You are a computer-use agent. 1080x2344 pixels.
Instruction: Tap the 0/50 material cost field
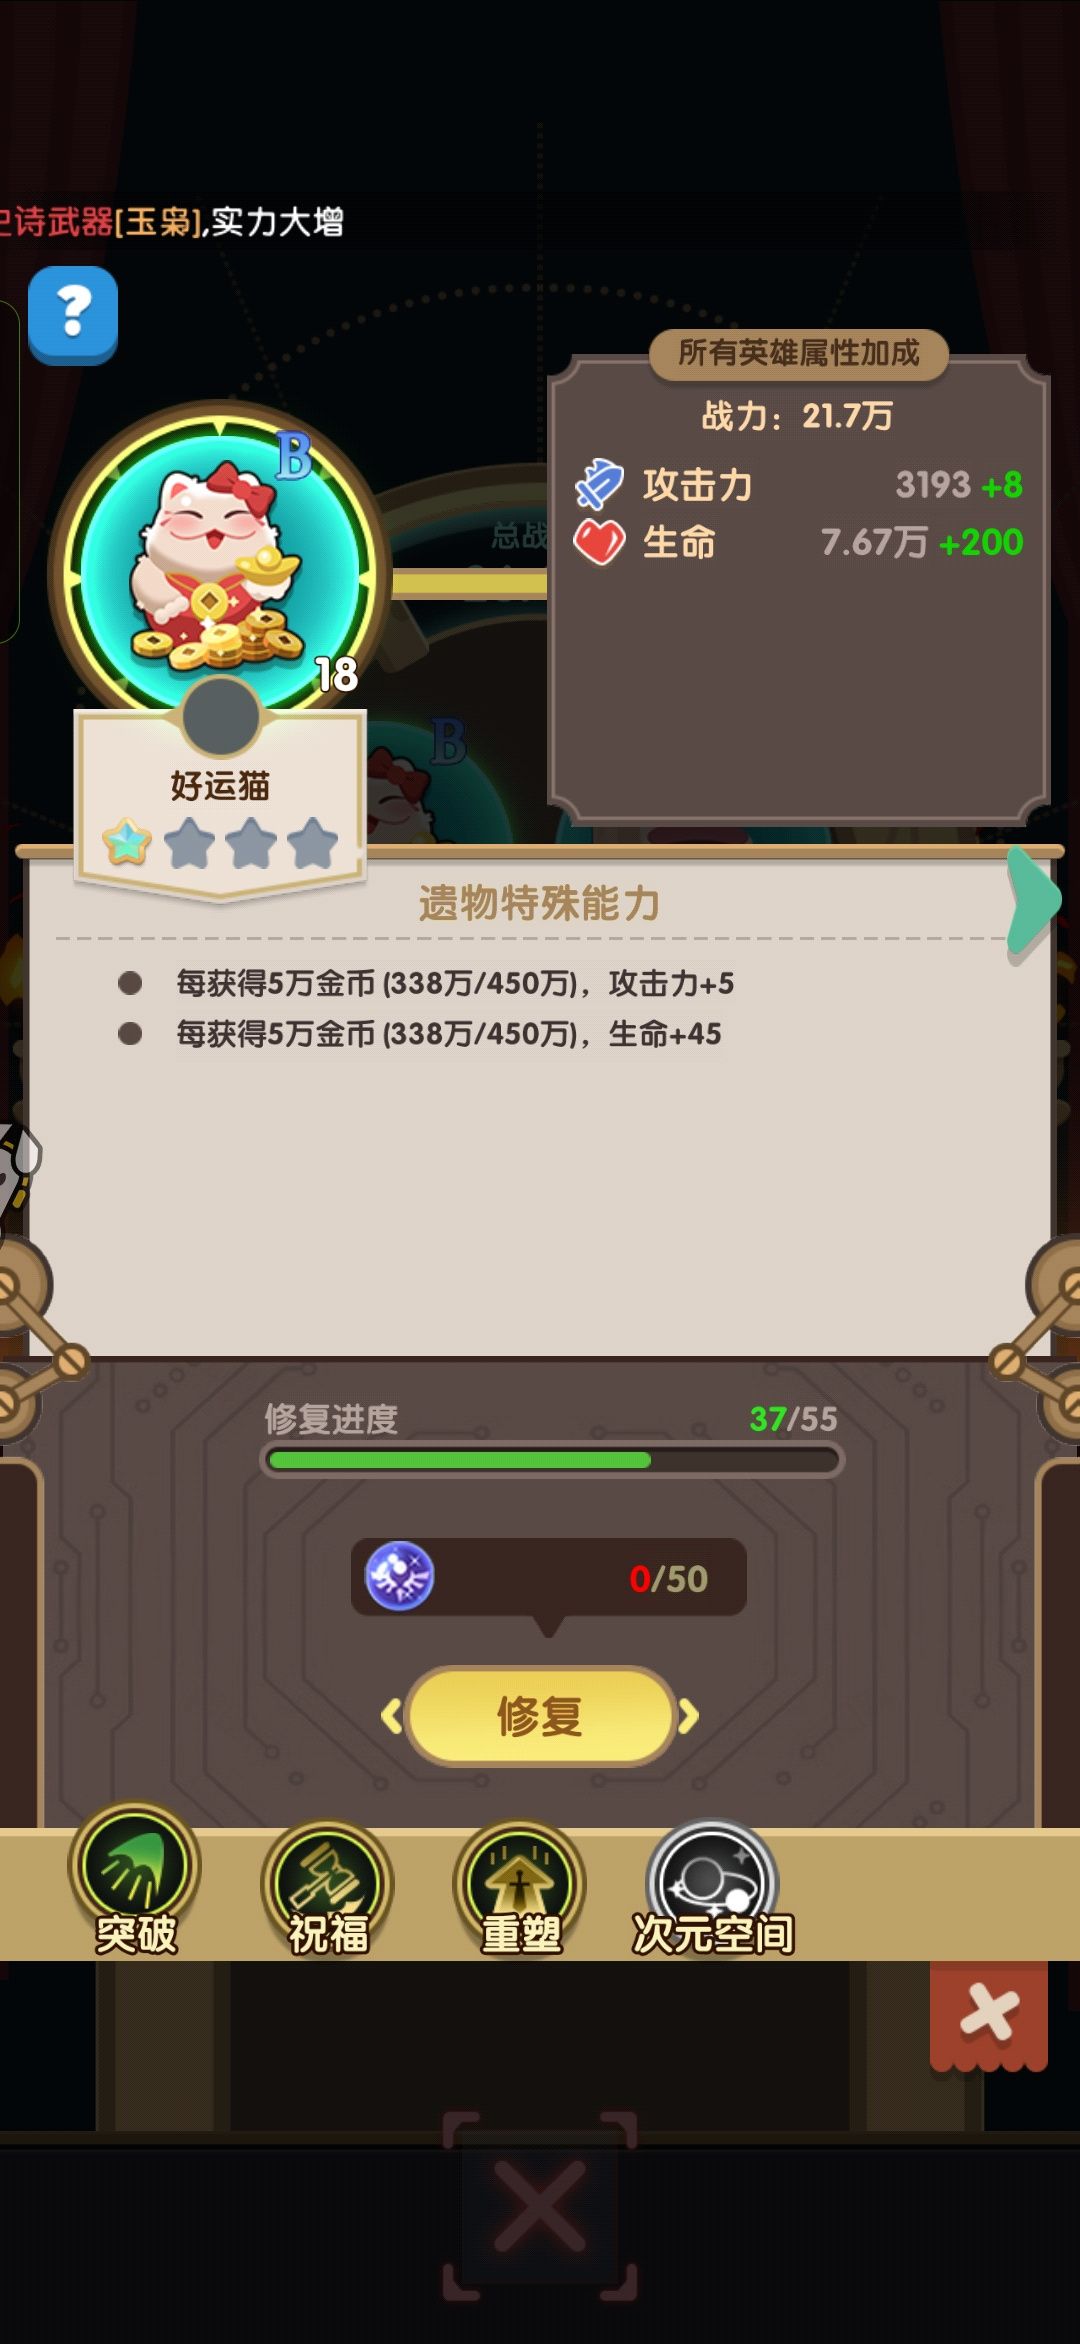(x=548, y=1577)
